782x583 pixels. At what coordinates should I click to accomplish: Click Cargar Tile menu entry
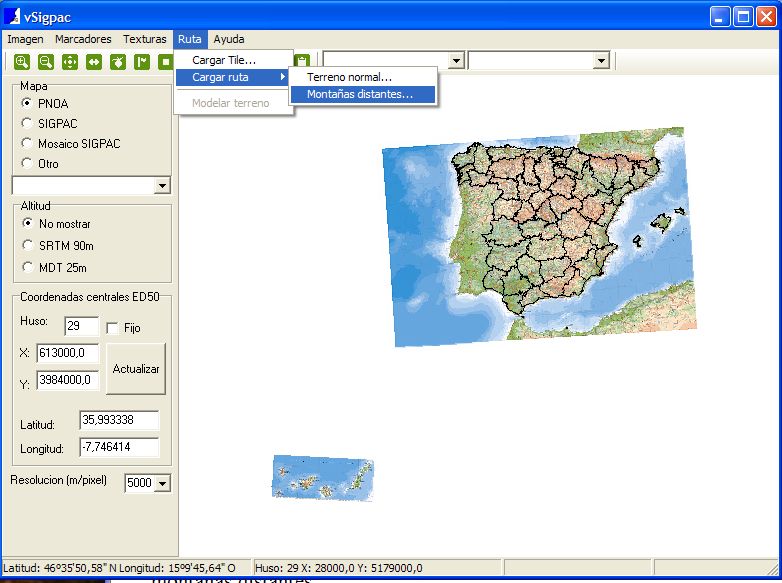(x=224, y=60)
